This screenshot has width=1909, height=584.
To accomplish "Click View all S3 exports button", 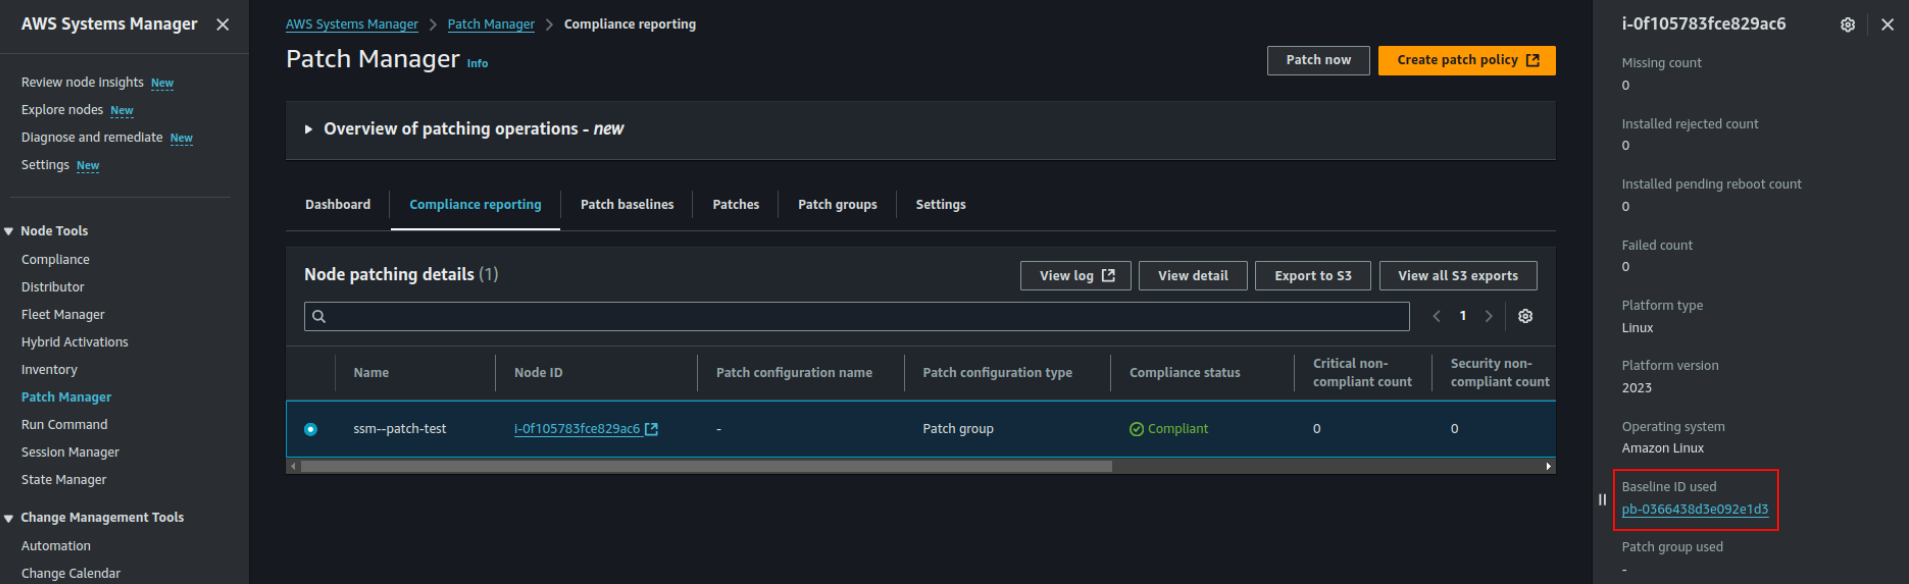I will click(1458, 276).
